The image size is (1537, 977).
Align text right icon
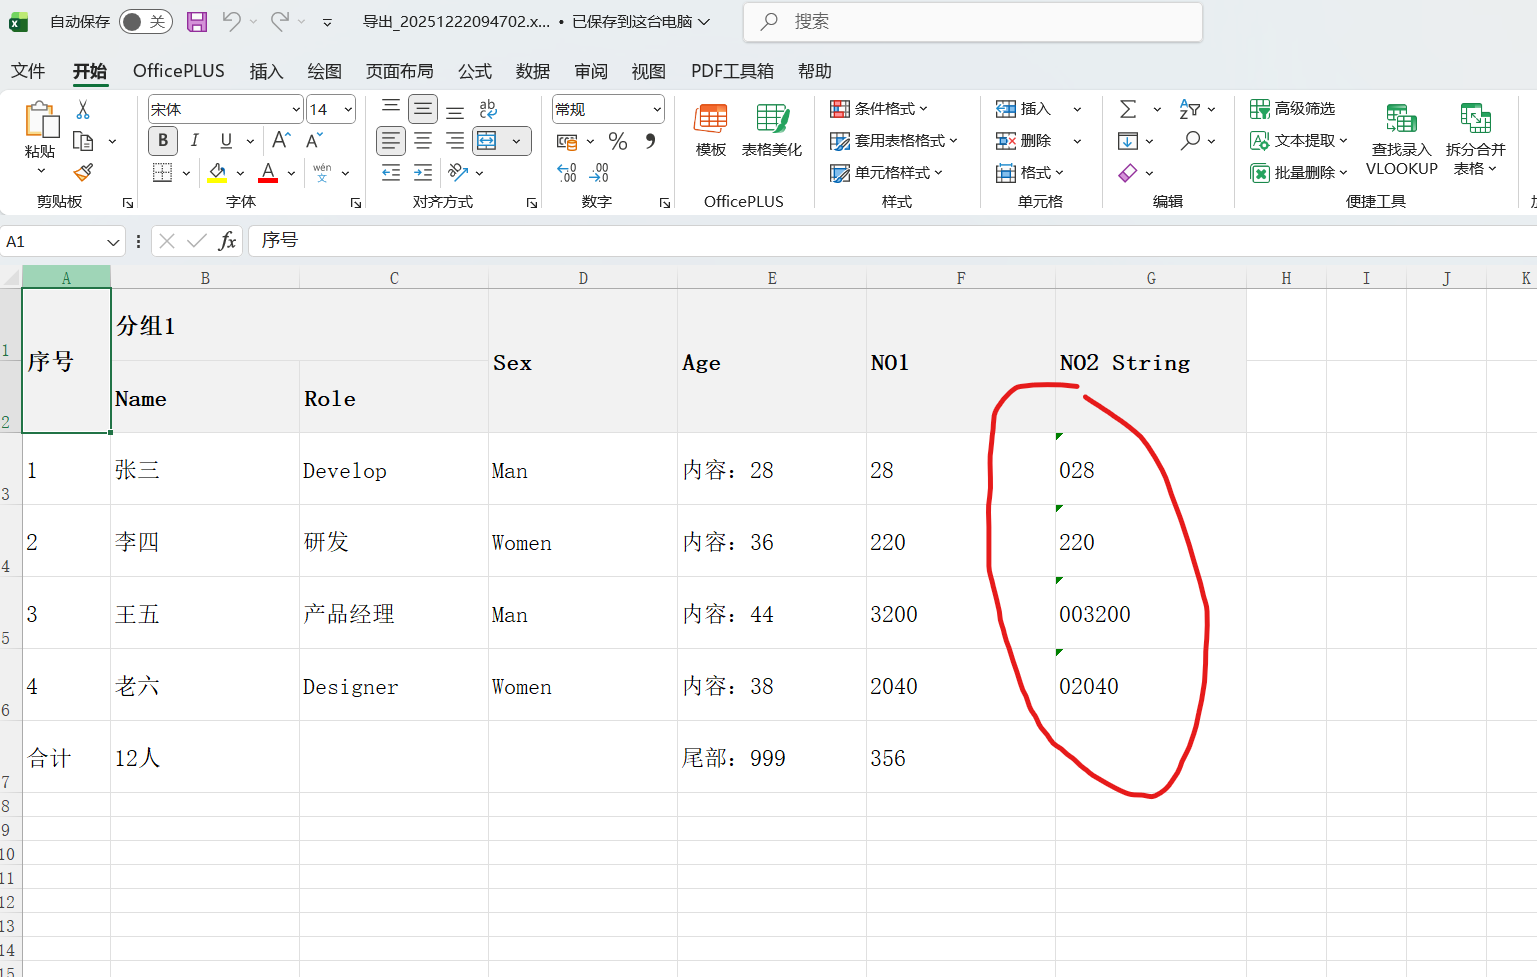pyautogui.click(x=455, y=141)
